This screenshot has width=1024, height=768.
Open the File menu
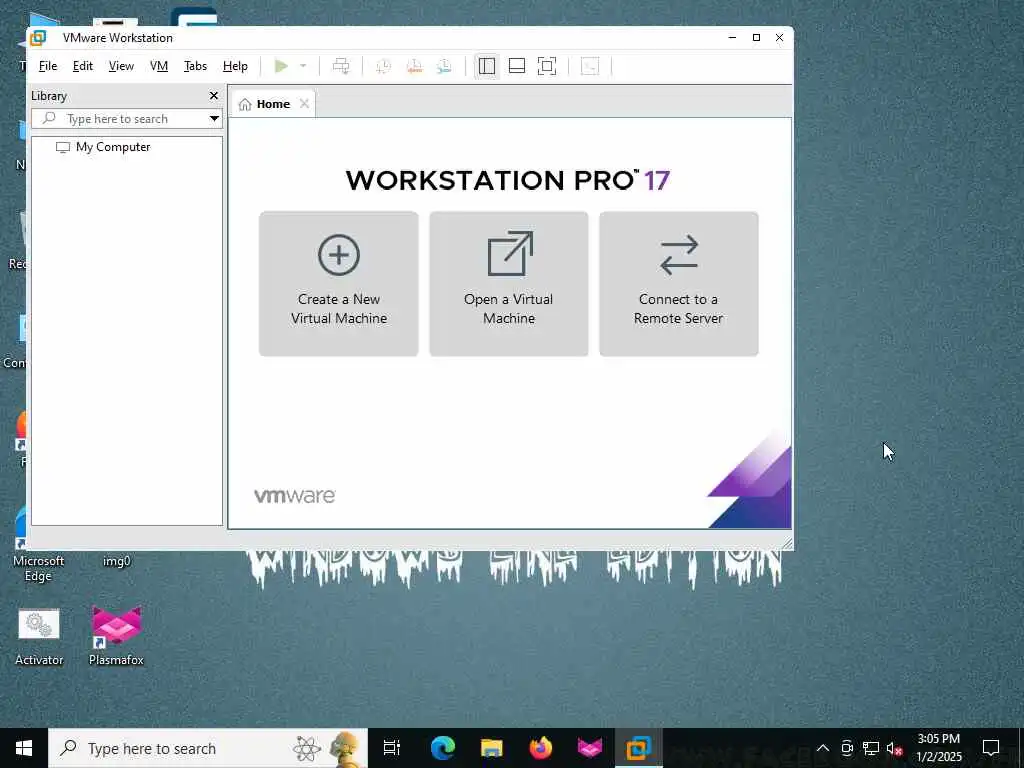click(x=48, y=66)
